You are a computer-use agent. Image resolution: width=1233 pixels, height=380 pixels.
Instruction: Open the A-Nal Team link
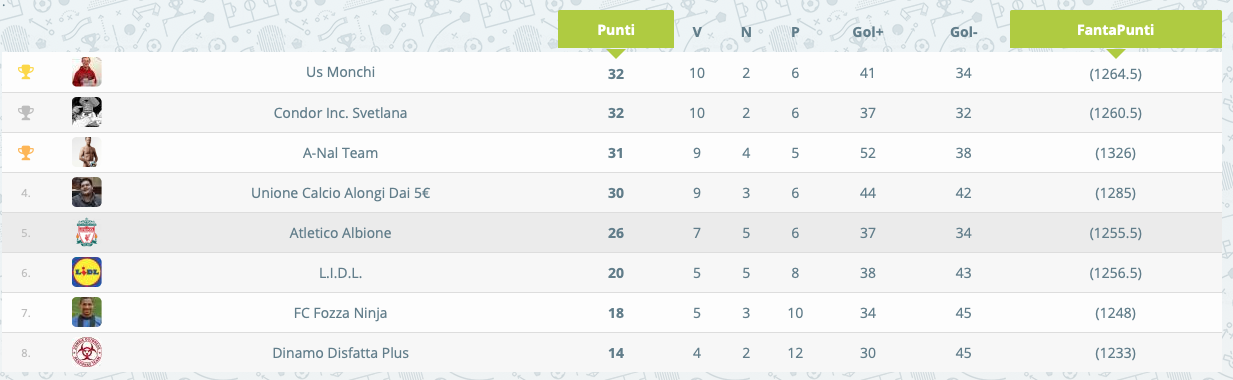pos(340,152)
